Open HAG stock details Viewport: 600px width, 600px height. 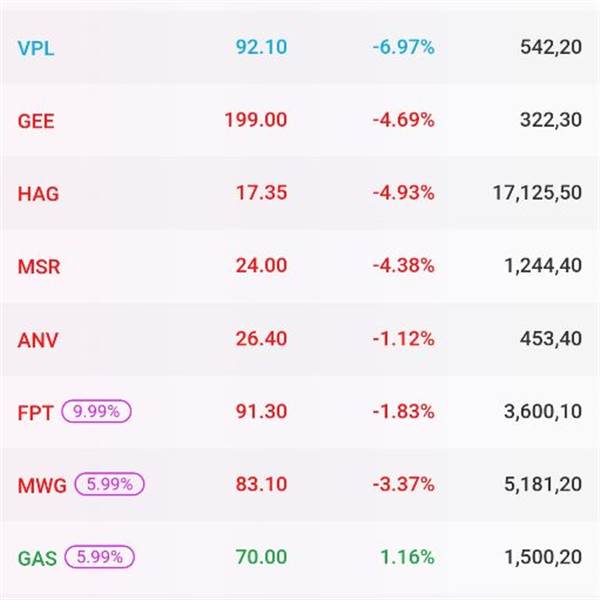tap(38, 194)
